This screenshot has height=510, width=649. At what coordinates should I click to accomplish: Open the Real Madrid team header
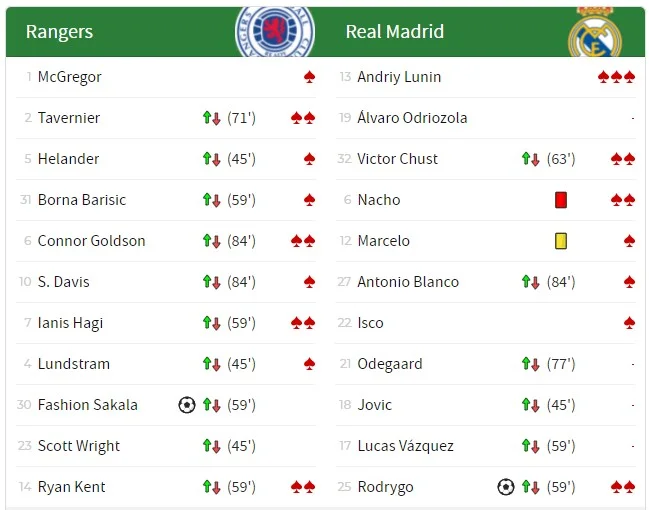(394, 31)
